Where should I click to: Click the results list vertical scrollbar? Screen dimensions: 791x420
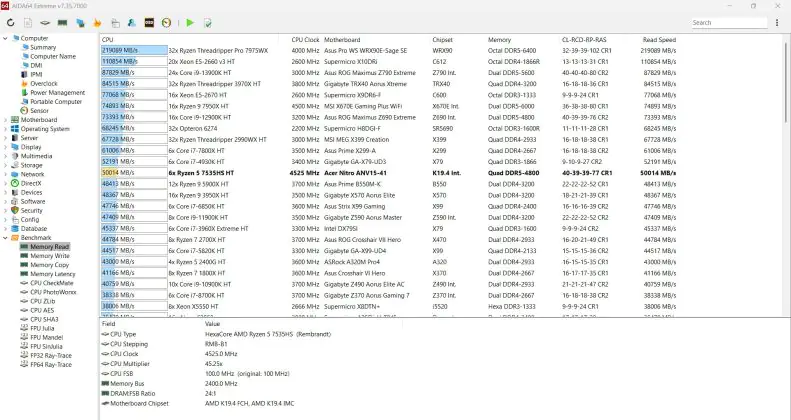[x=786, y=81]
